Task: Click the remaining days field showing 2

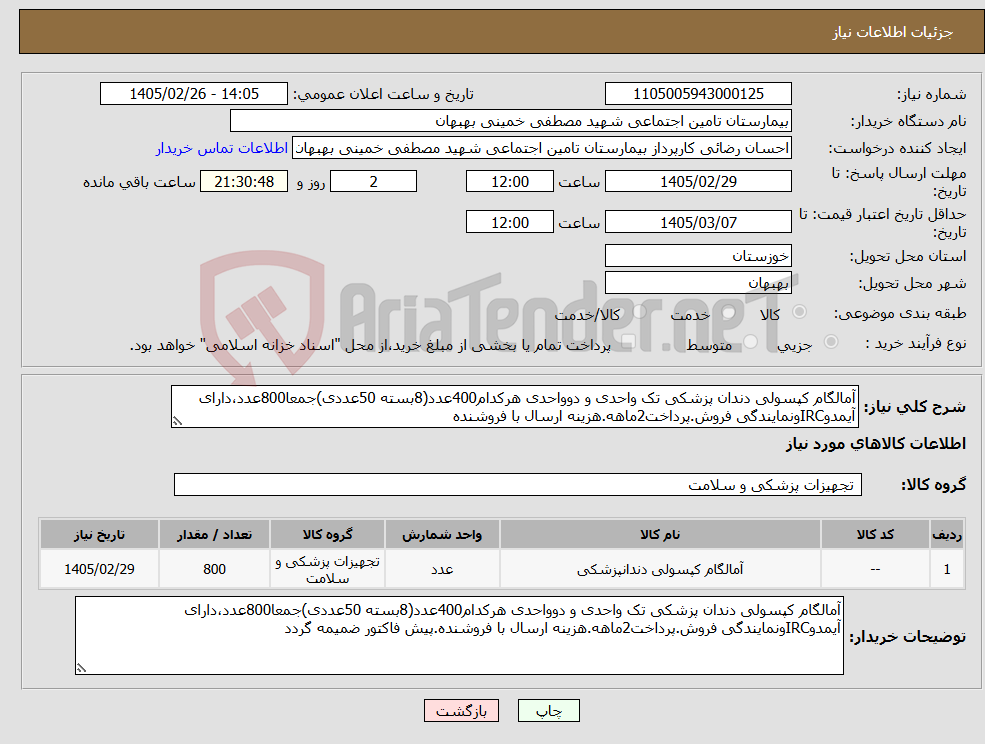Action: (373, 182)
